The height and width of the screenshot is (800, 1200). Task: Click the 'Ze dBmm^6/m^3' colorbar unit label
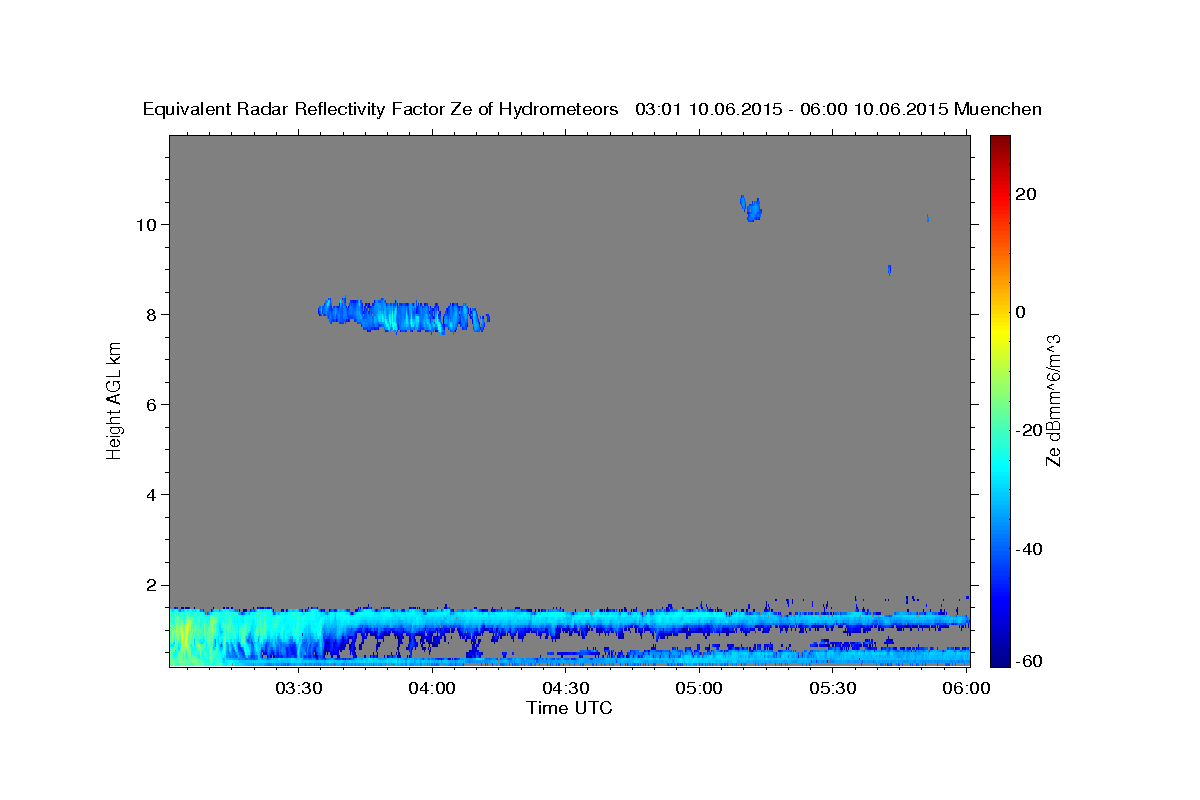pyautogui.click(x=1053, y=400)
